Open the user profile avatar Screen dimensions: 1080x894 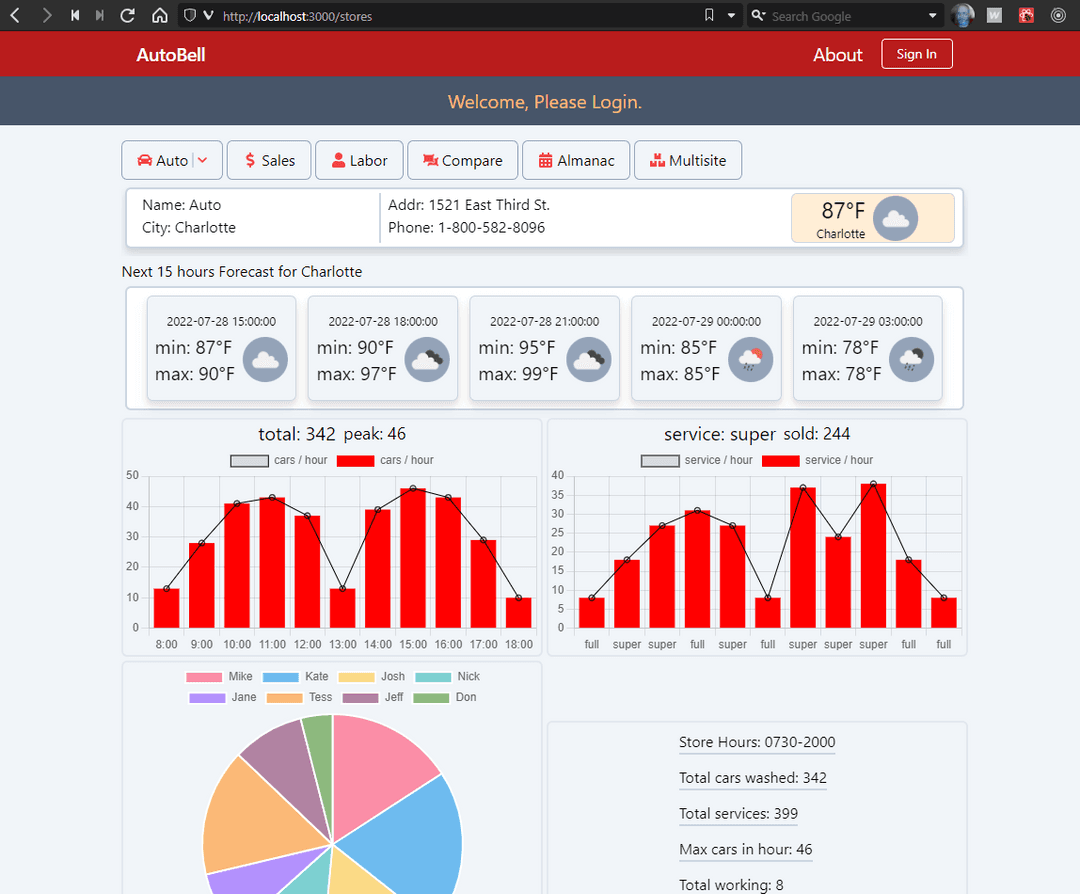tap(962, 15)
